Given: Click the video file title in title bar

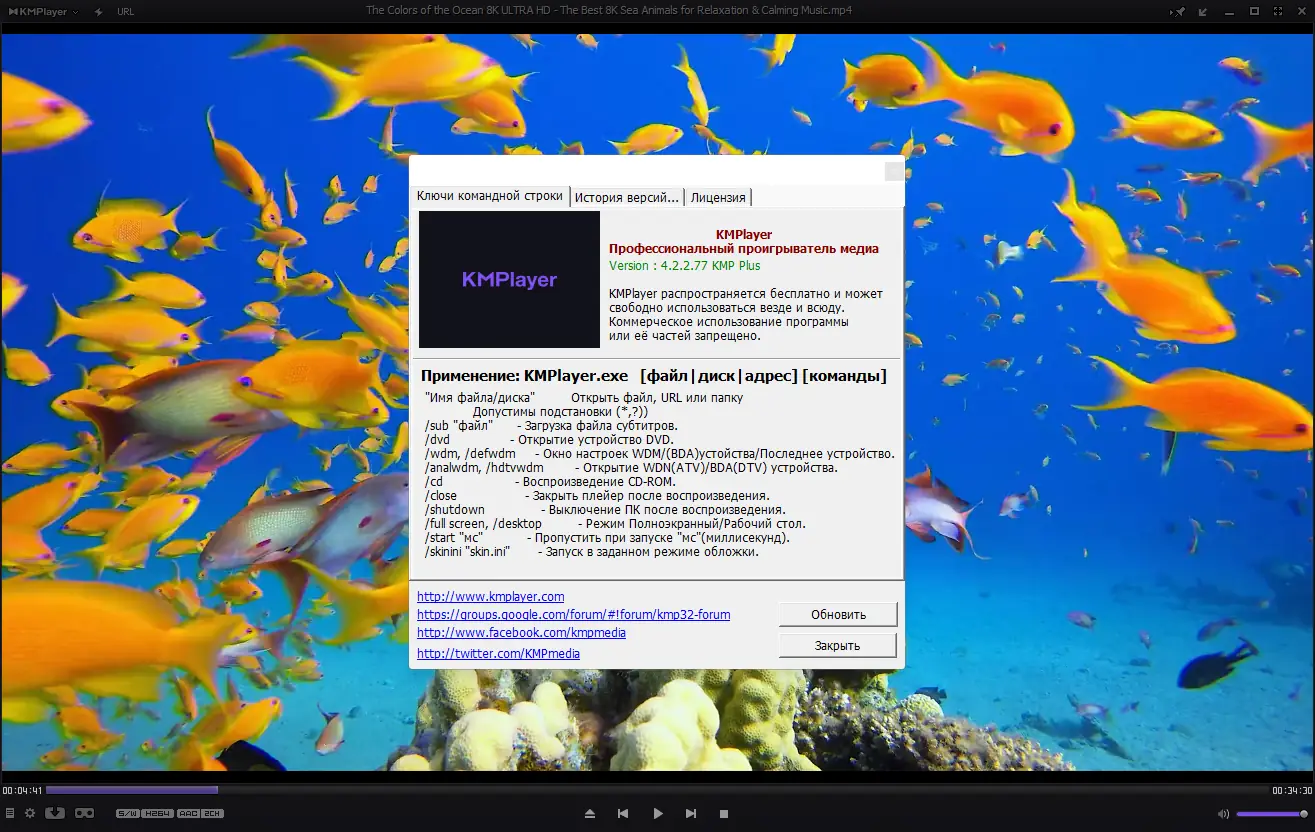Looking at the screenshot, I should [609, 11].
